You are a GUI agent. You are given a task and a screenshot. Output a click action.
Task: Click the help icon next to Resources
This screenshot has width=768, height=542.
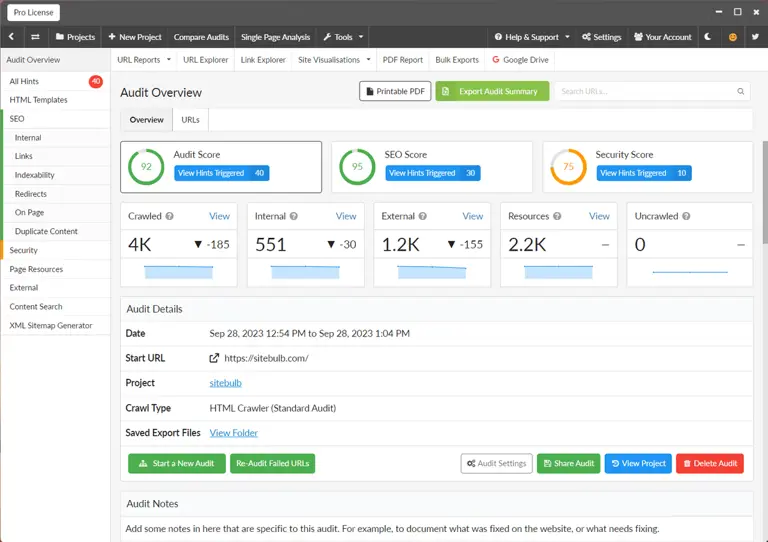[557, 216]
